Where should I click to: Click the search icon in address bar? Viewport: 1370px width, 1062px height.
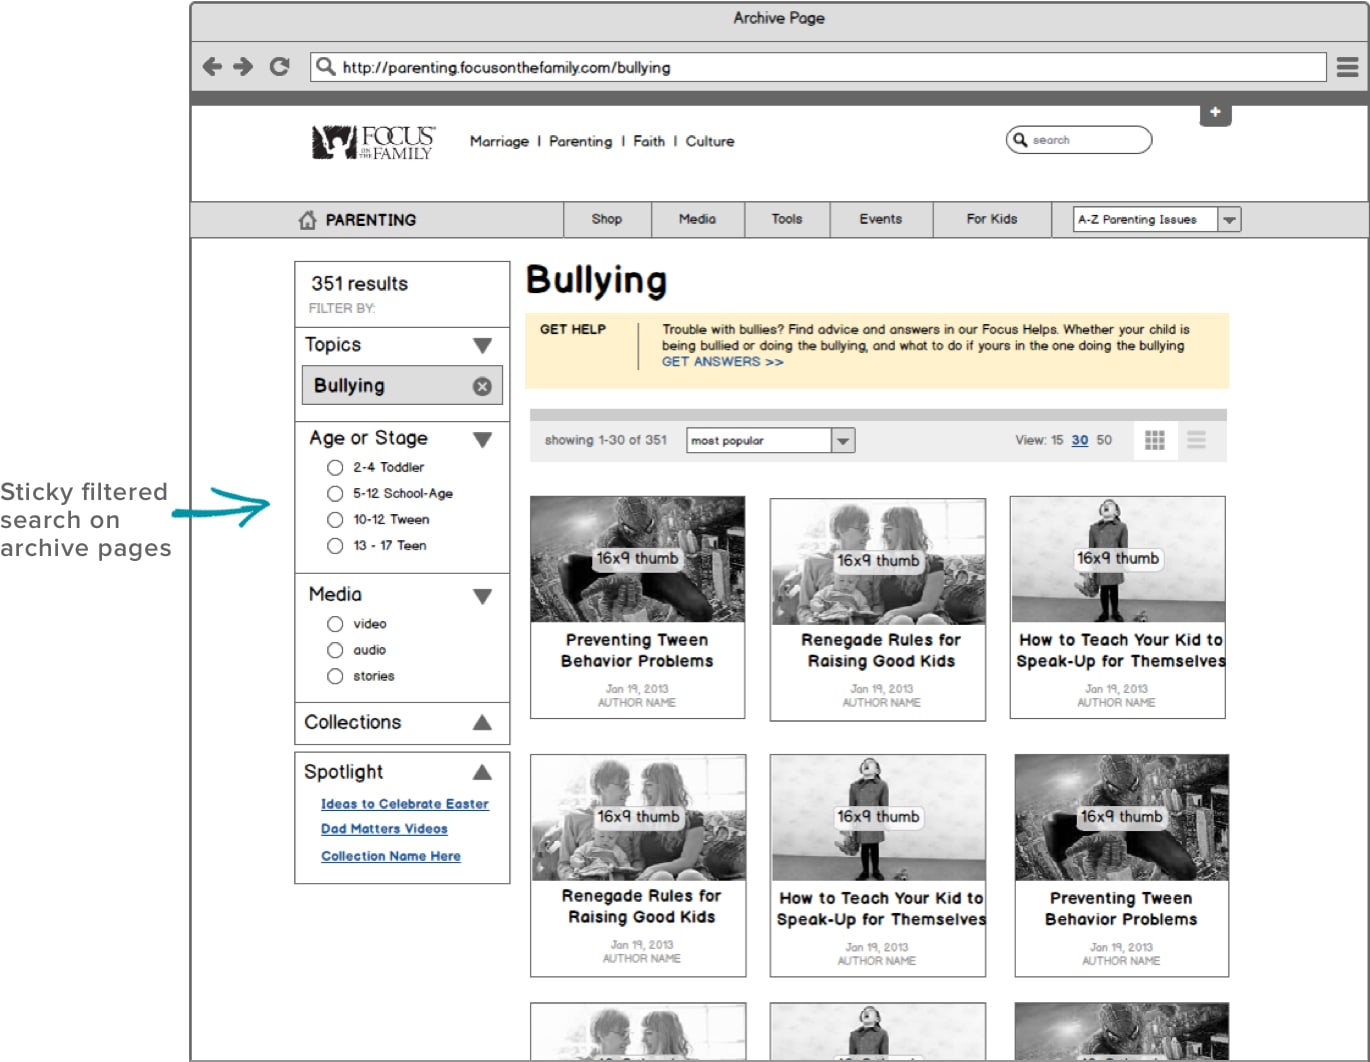coord(325,67)
